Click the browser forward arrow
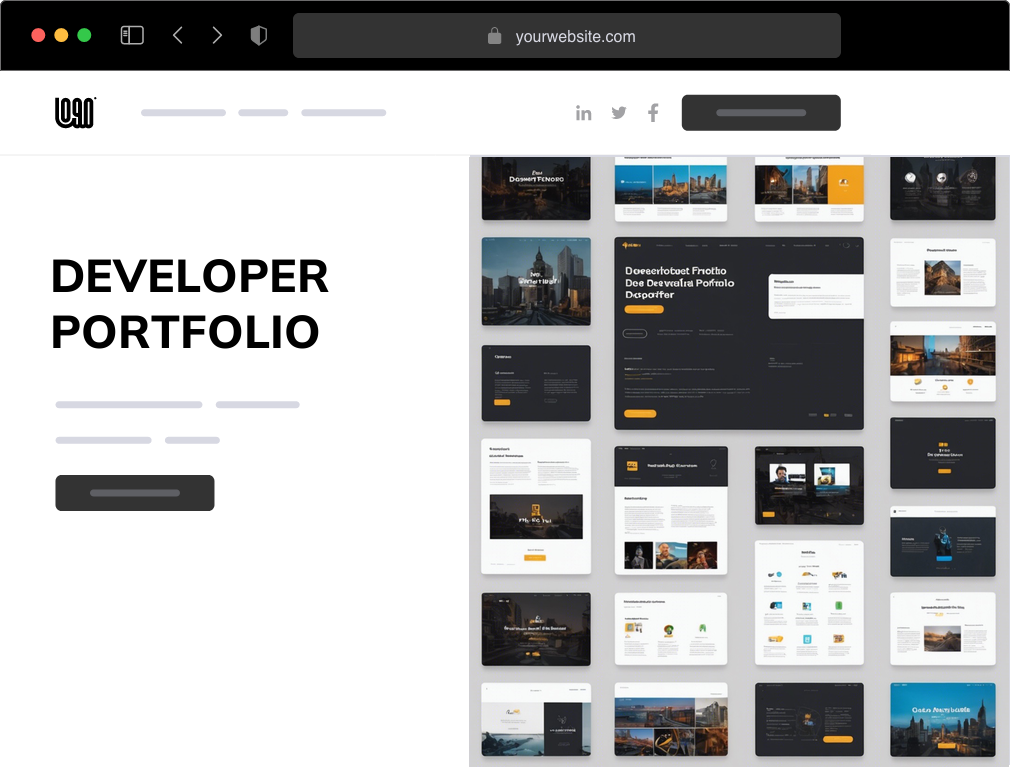Viewport: 1010px width, 767px height. 217,34
